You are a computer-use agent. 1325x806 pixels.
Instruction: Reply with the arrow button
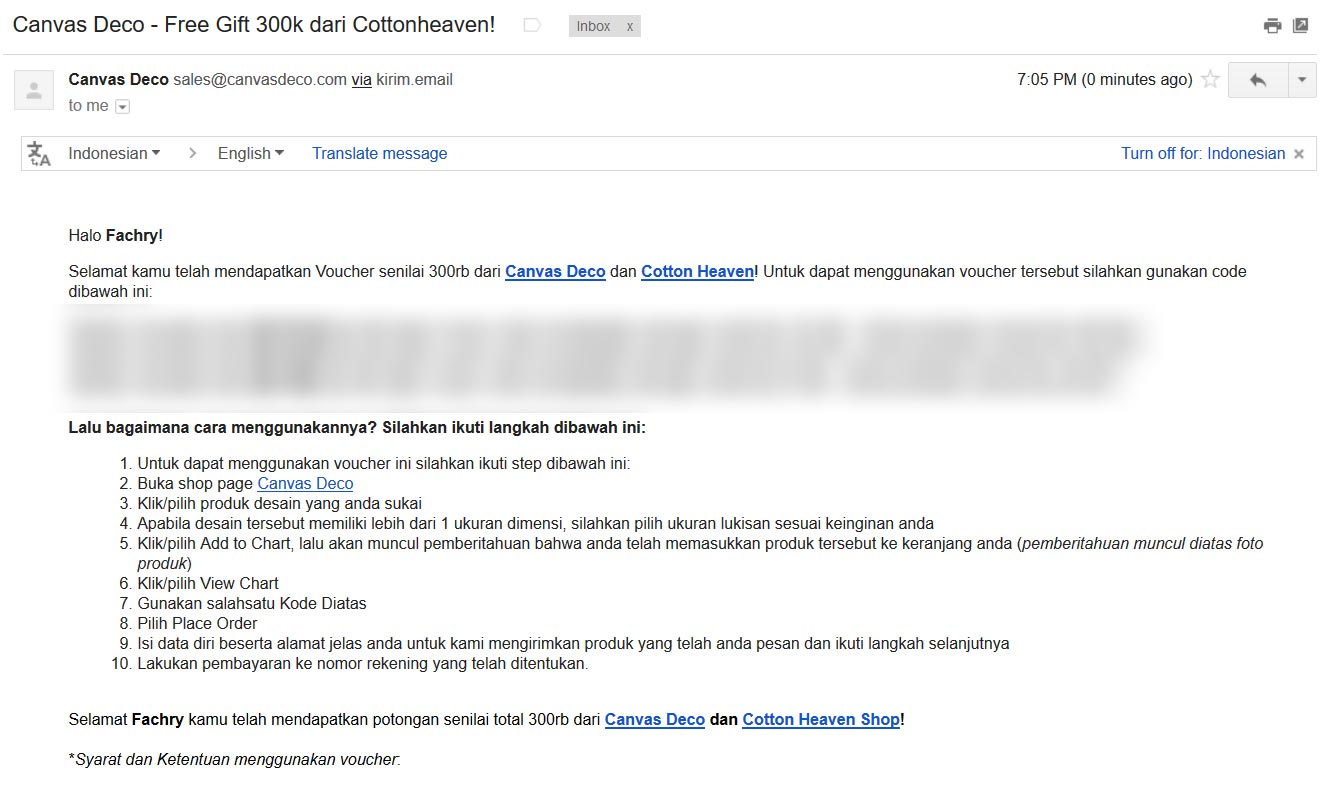(x=1258, y=80)
